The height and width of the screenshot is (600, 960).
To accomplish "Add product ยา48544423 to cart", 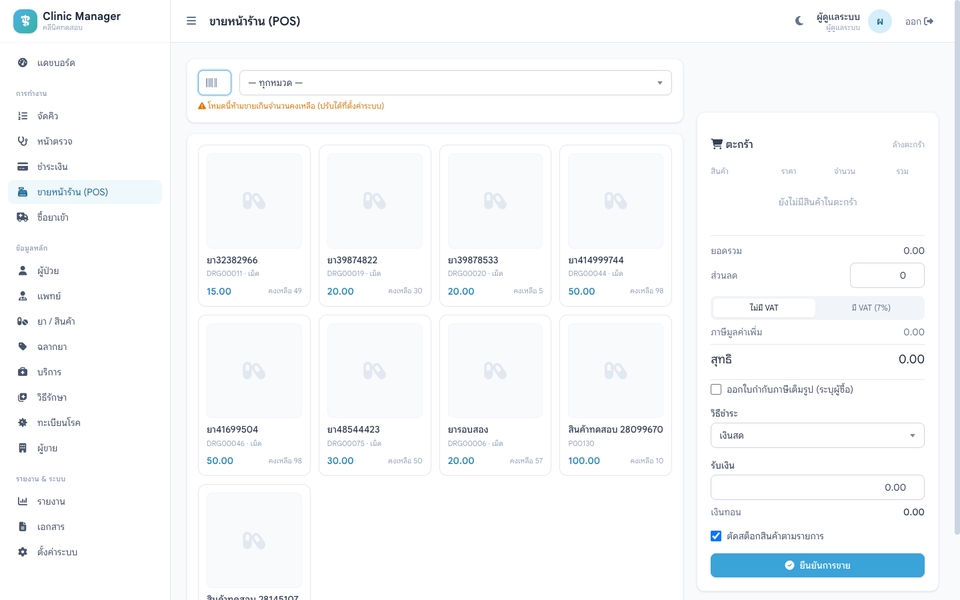I will tap(375, 396).
